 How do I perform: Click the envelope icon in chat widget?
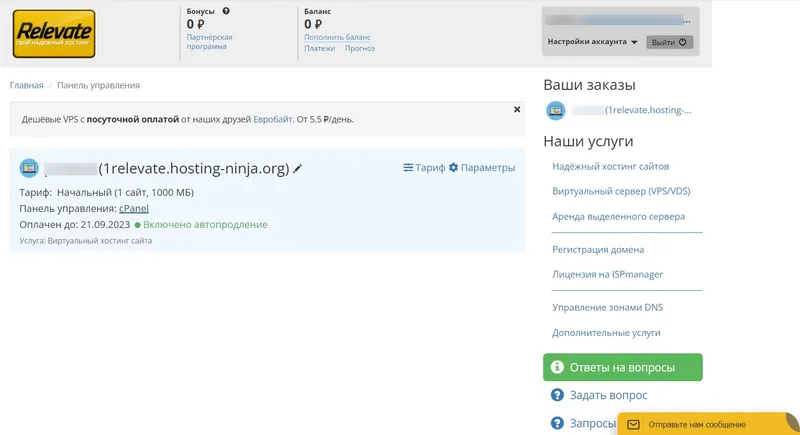pos(633,425)
